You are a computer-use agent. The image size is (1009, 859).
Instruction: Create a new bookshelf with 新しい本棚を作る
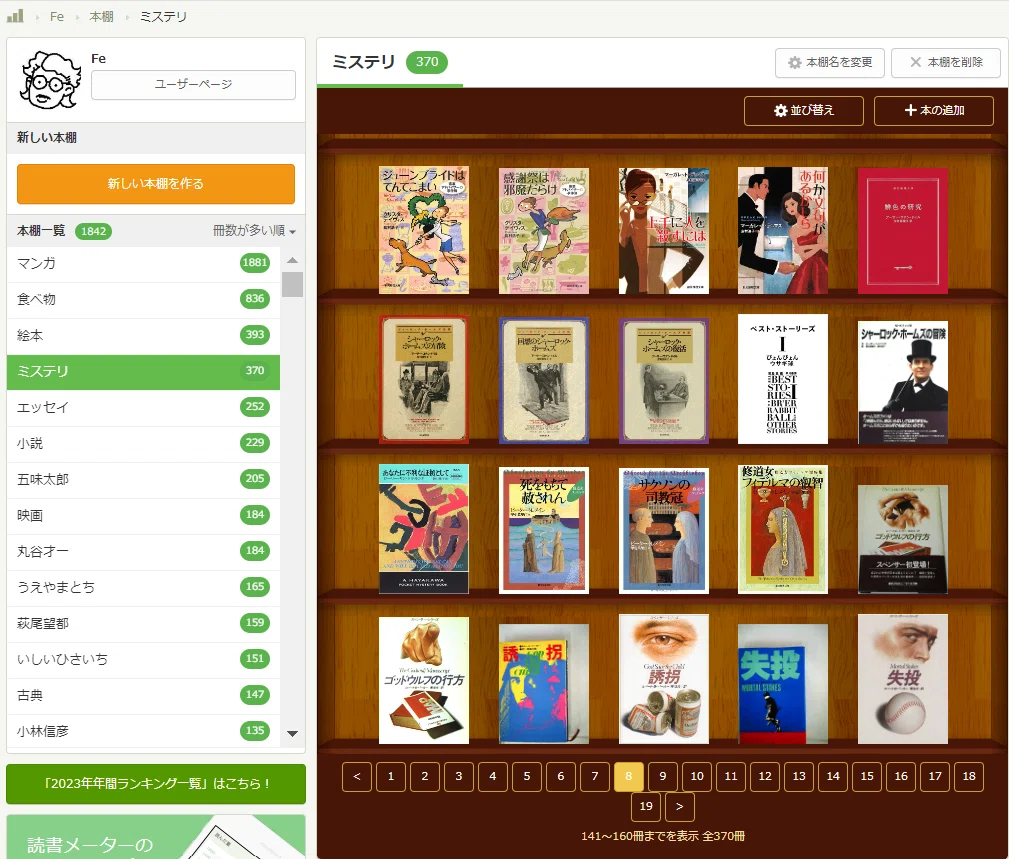[156, 184]
